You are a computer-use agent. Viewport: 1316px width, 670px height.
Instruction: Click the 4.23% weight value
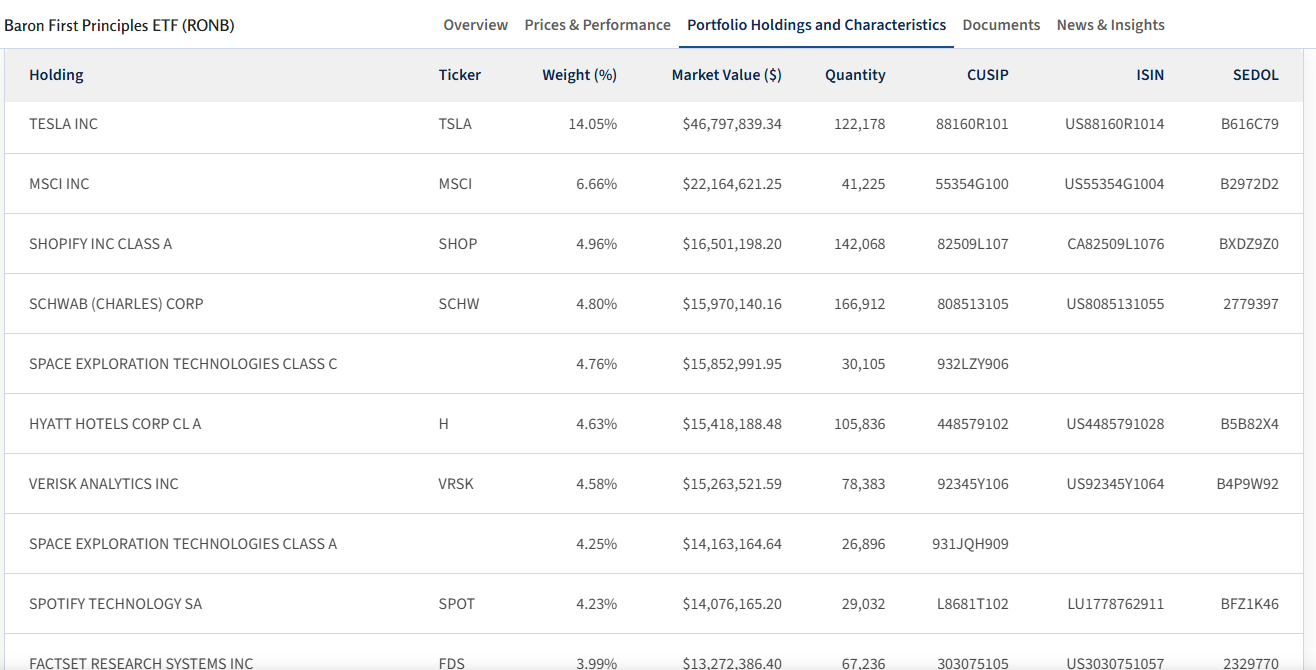click(x=596, y=604)
